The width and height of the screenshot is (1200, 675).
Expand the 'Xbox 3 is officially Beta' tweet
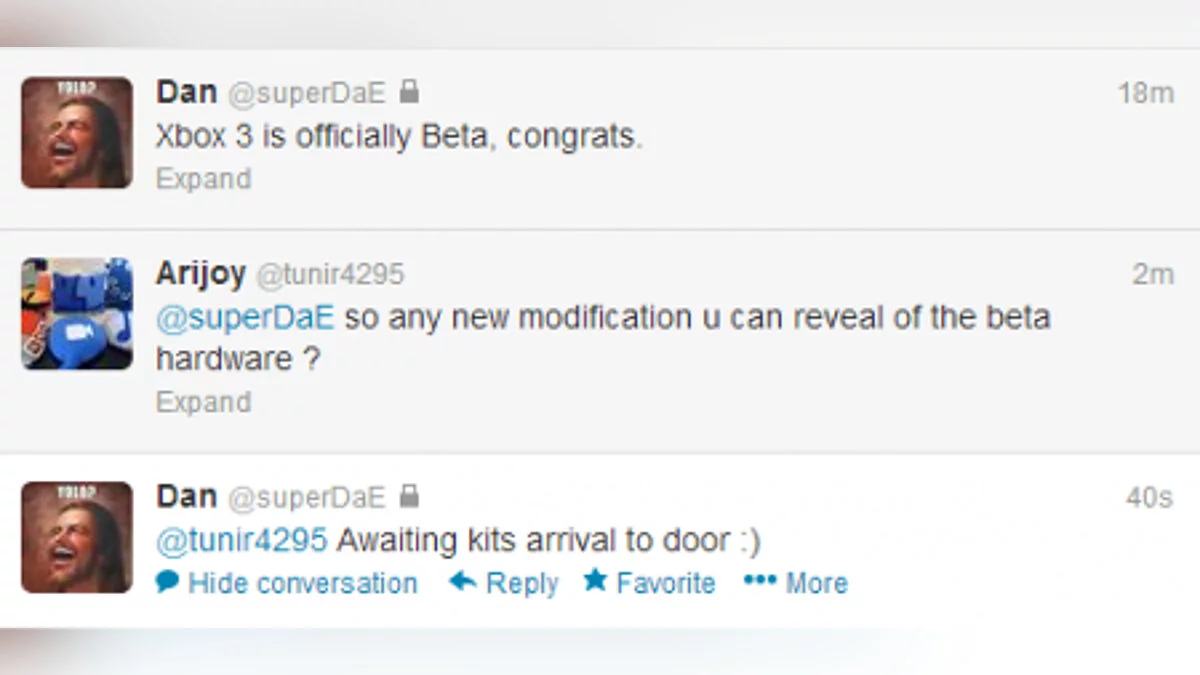(x=203, y=179)
